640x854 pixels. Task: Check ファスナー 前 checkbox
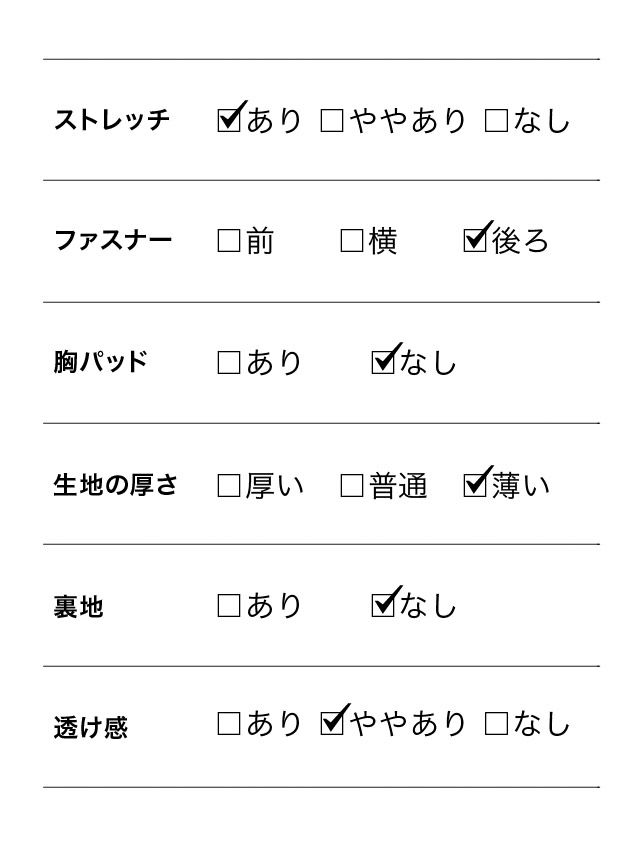pyautogui.click(x=229, y=242)
